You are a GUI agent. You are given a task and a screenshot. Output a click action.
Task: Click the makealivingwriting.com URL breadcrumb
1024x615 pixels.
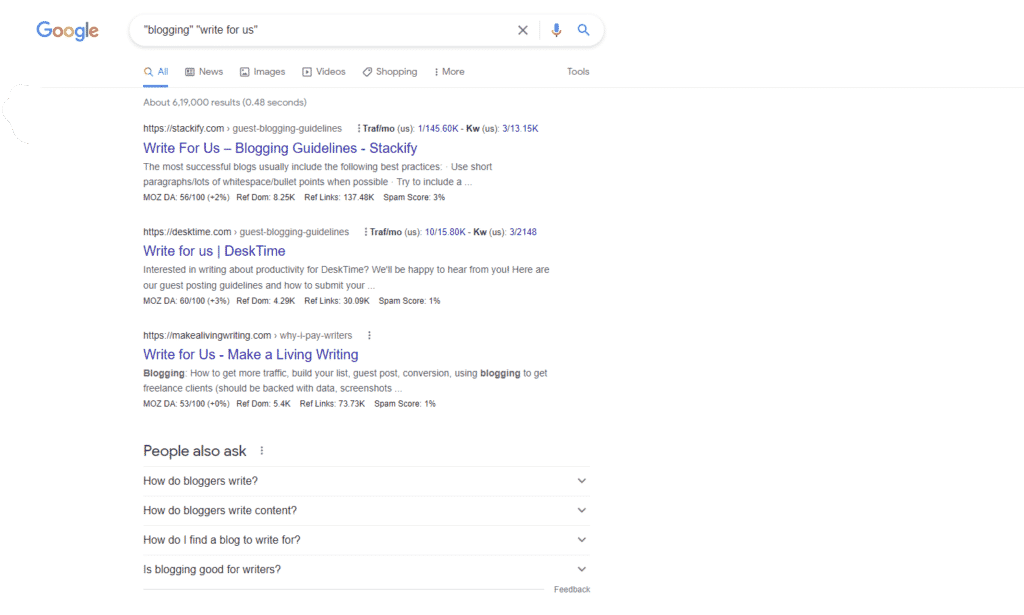pyautogui.click(x=248, y=336)
